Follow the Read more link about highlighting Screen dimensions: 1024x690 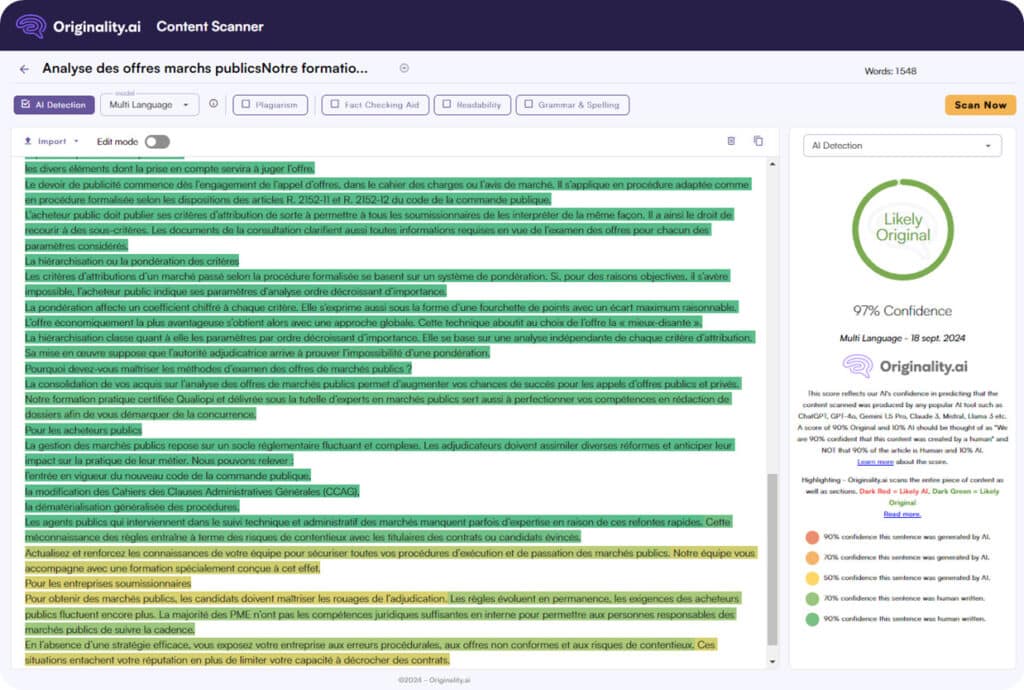902,514
